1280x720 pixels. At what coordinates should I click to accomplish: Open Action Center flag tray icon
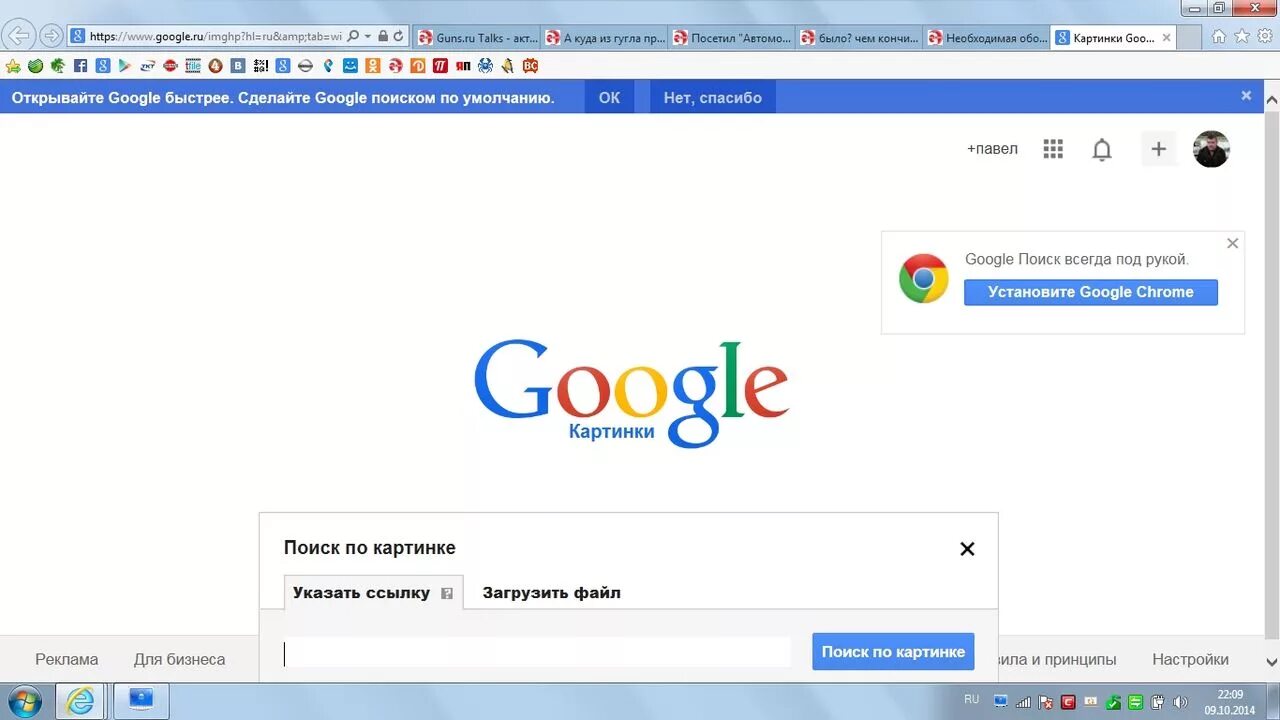[1045, 702]
